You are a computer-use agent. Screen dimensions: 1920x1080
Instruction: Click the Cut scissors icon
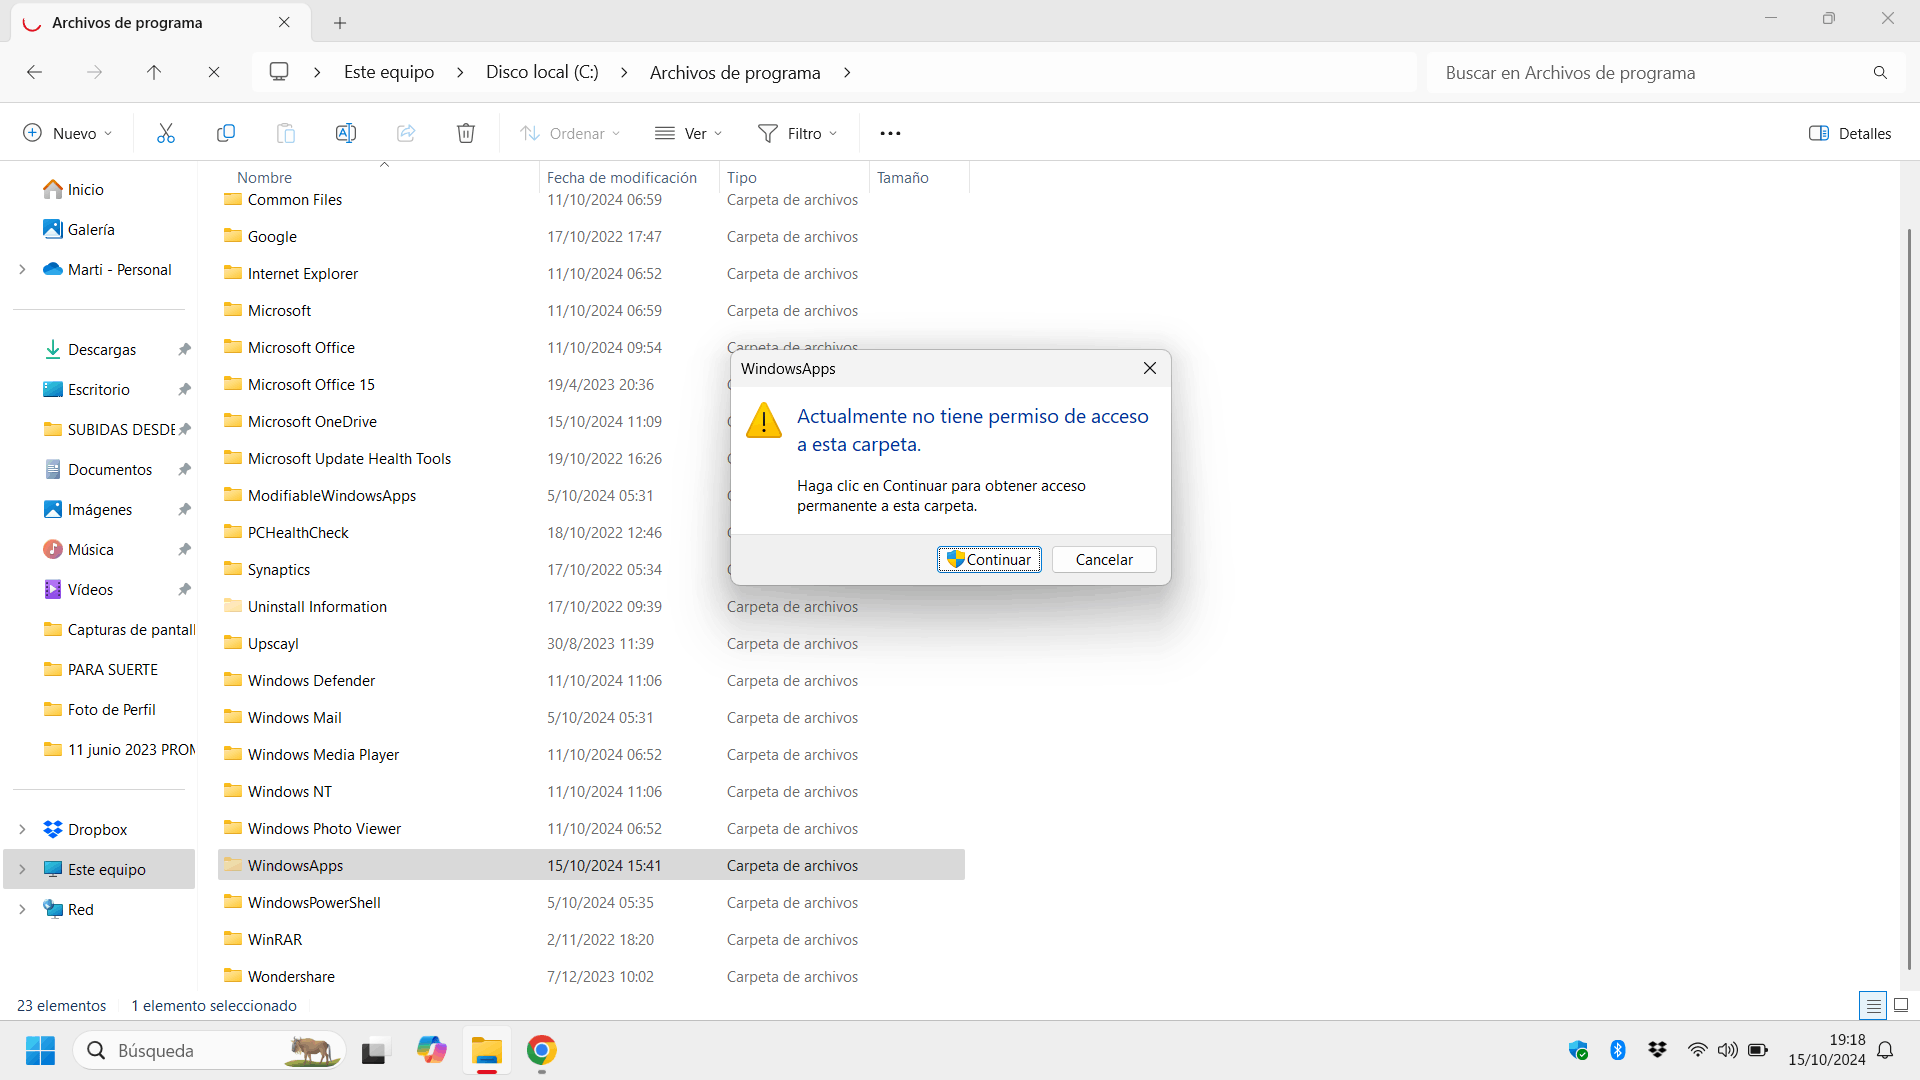[x=166, y=133]
